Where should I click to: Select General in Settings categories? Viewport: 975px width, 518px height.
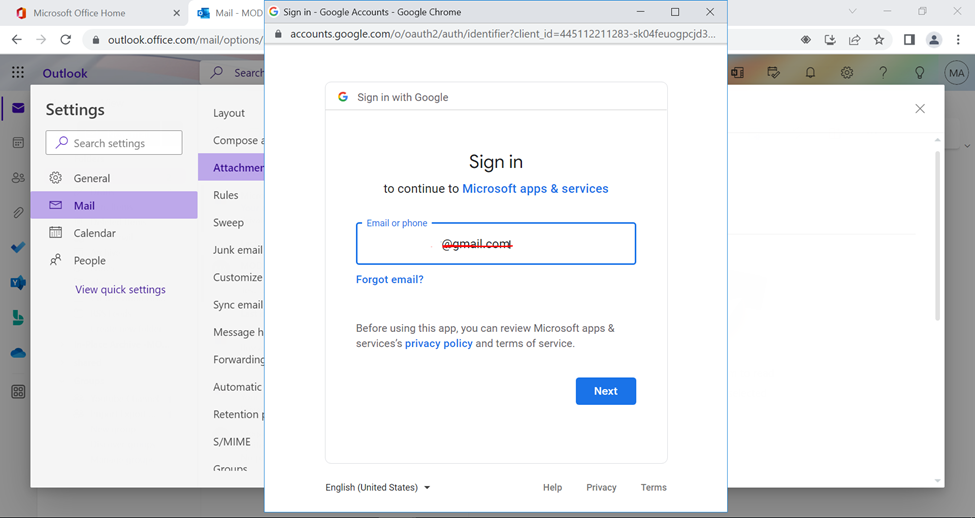114,178
